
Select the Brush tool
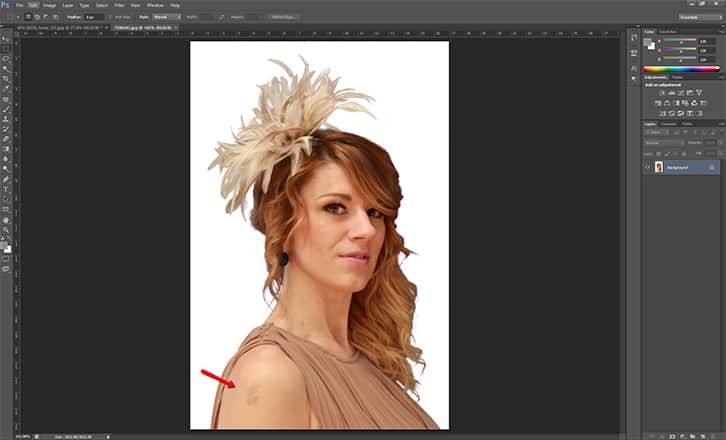[6, 109]
